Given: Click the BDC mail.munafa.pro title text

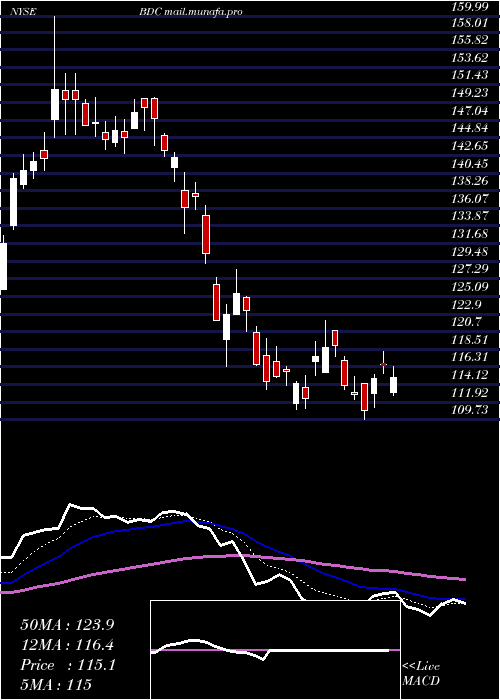Looking at the screenshot, I should pos(191,12).
